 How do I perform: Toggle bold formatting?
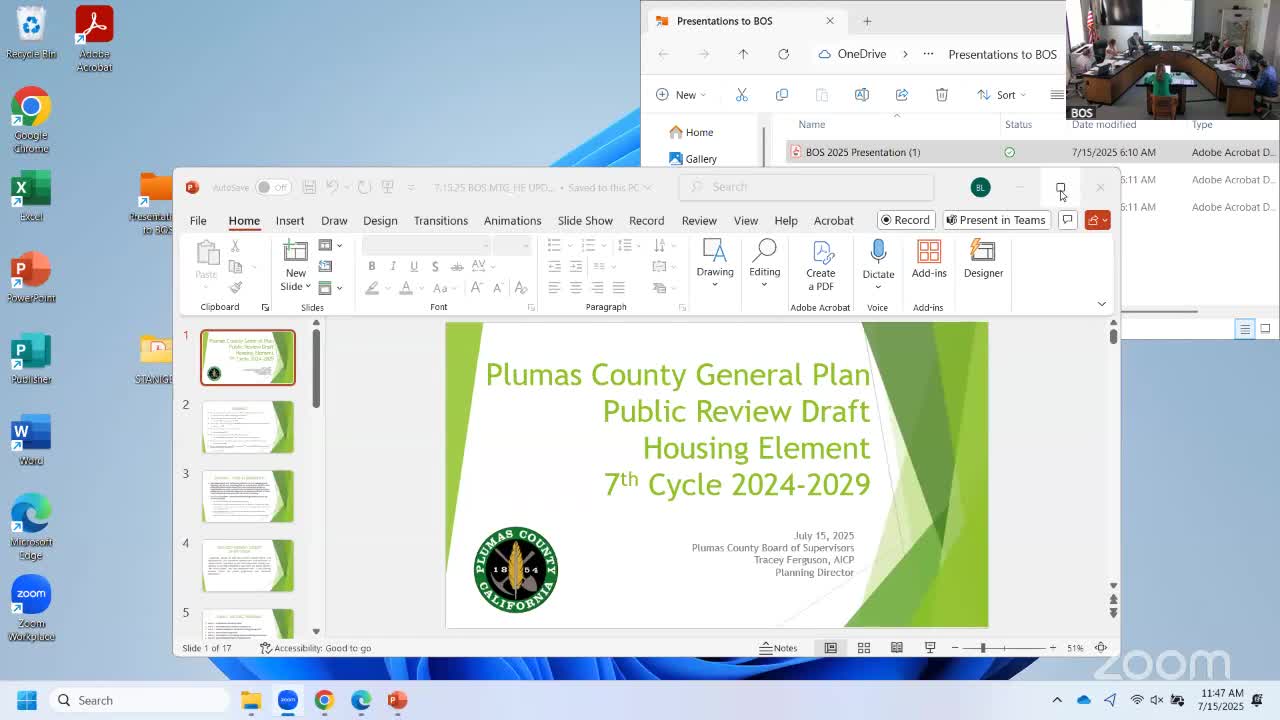(x=371, y=266)
